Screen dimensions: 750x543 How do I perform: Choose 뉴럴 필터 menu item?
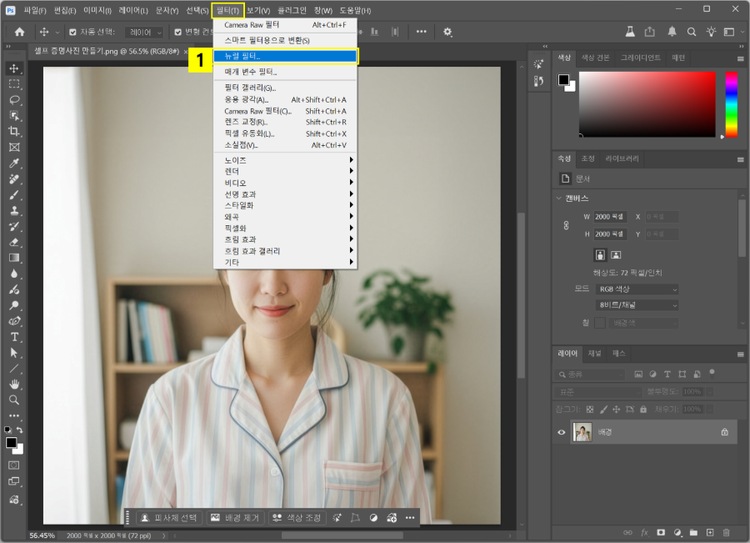[285, 56]
